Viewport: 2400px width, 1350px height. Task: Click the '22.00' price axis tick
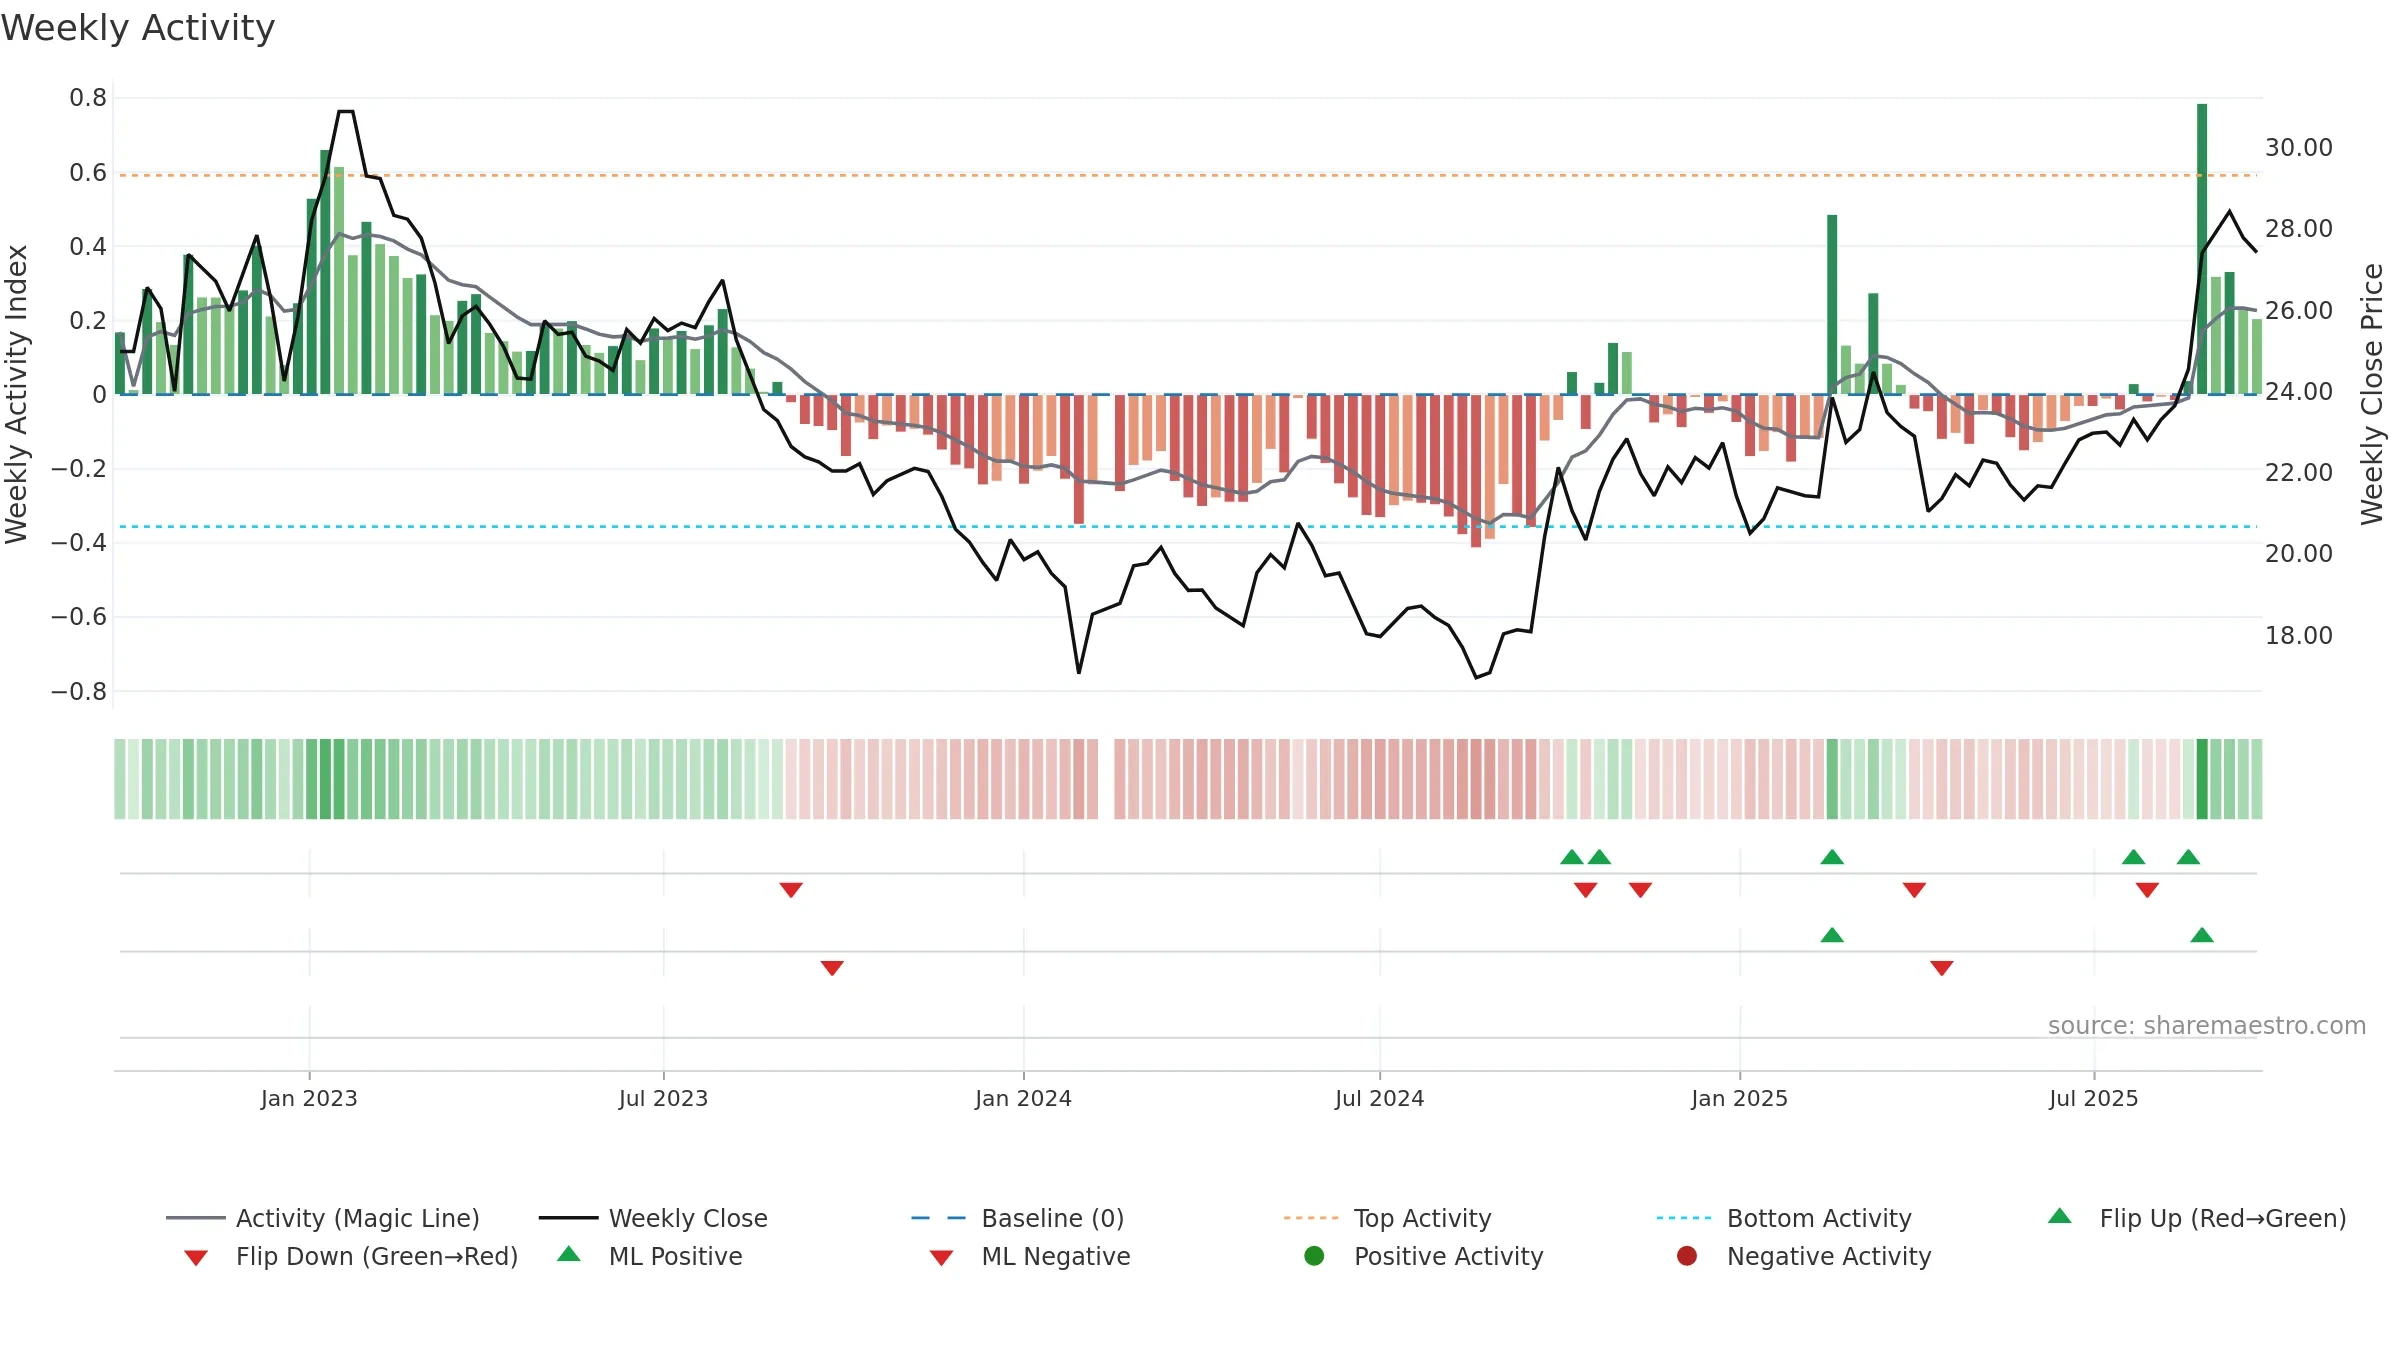tap(2299, 473)
